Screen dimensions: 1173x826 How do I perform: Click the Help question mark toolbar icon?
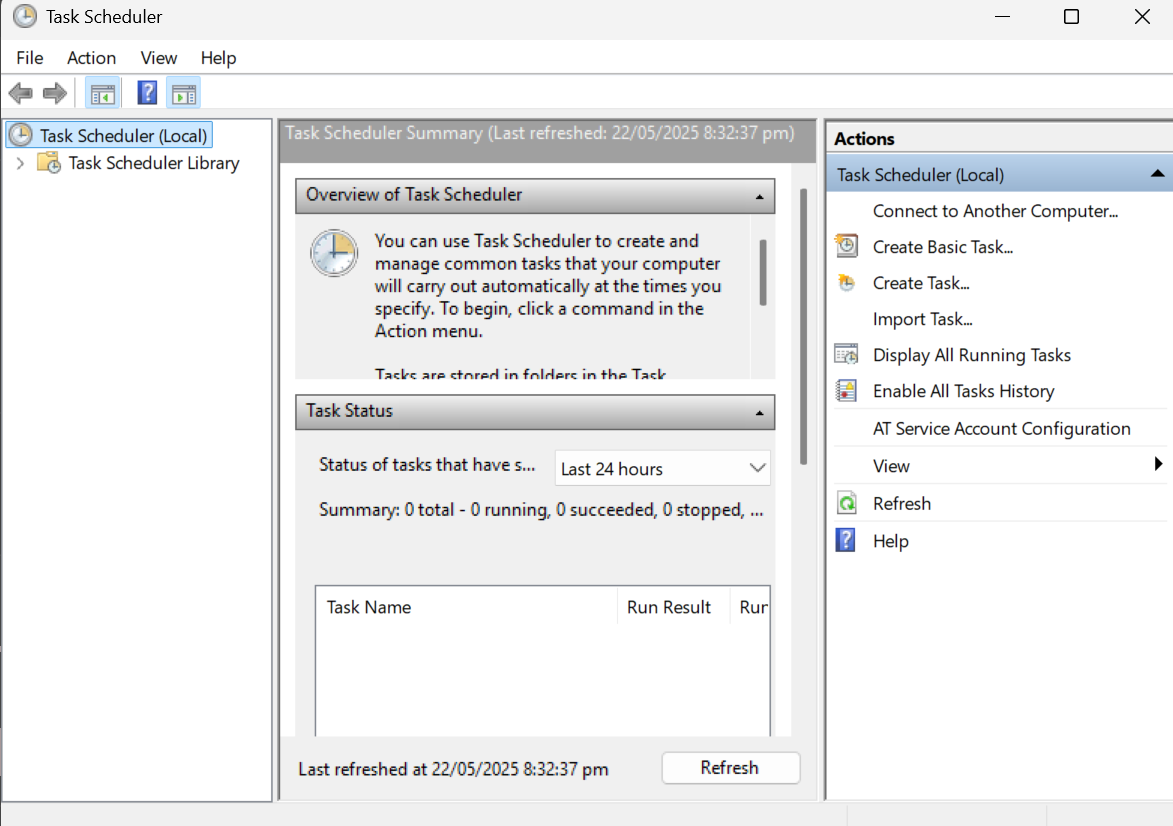146,92
